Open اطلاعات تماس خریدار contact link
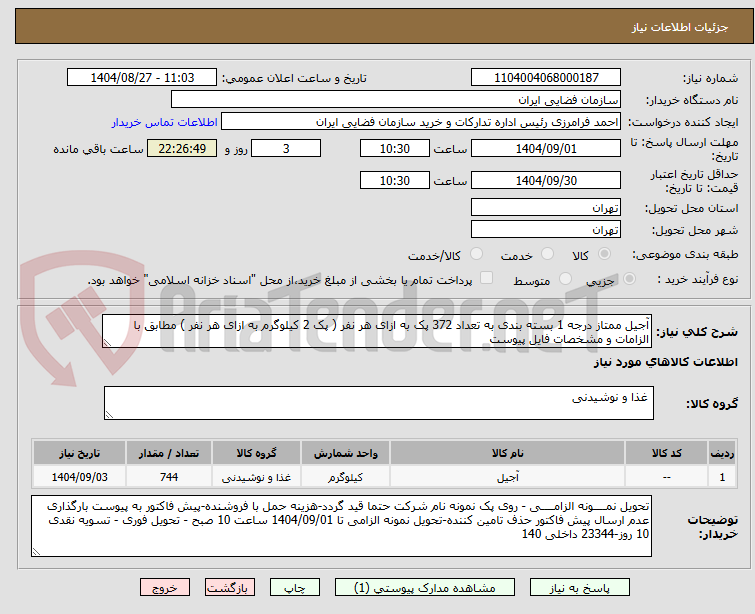Screen dimensions: 755x614 [x=165, y=122]
